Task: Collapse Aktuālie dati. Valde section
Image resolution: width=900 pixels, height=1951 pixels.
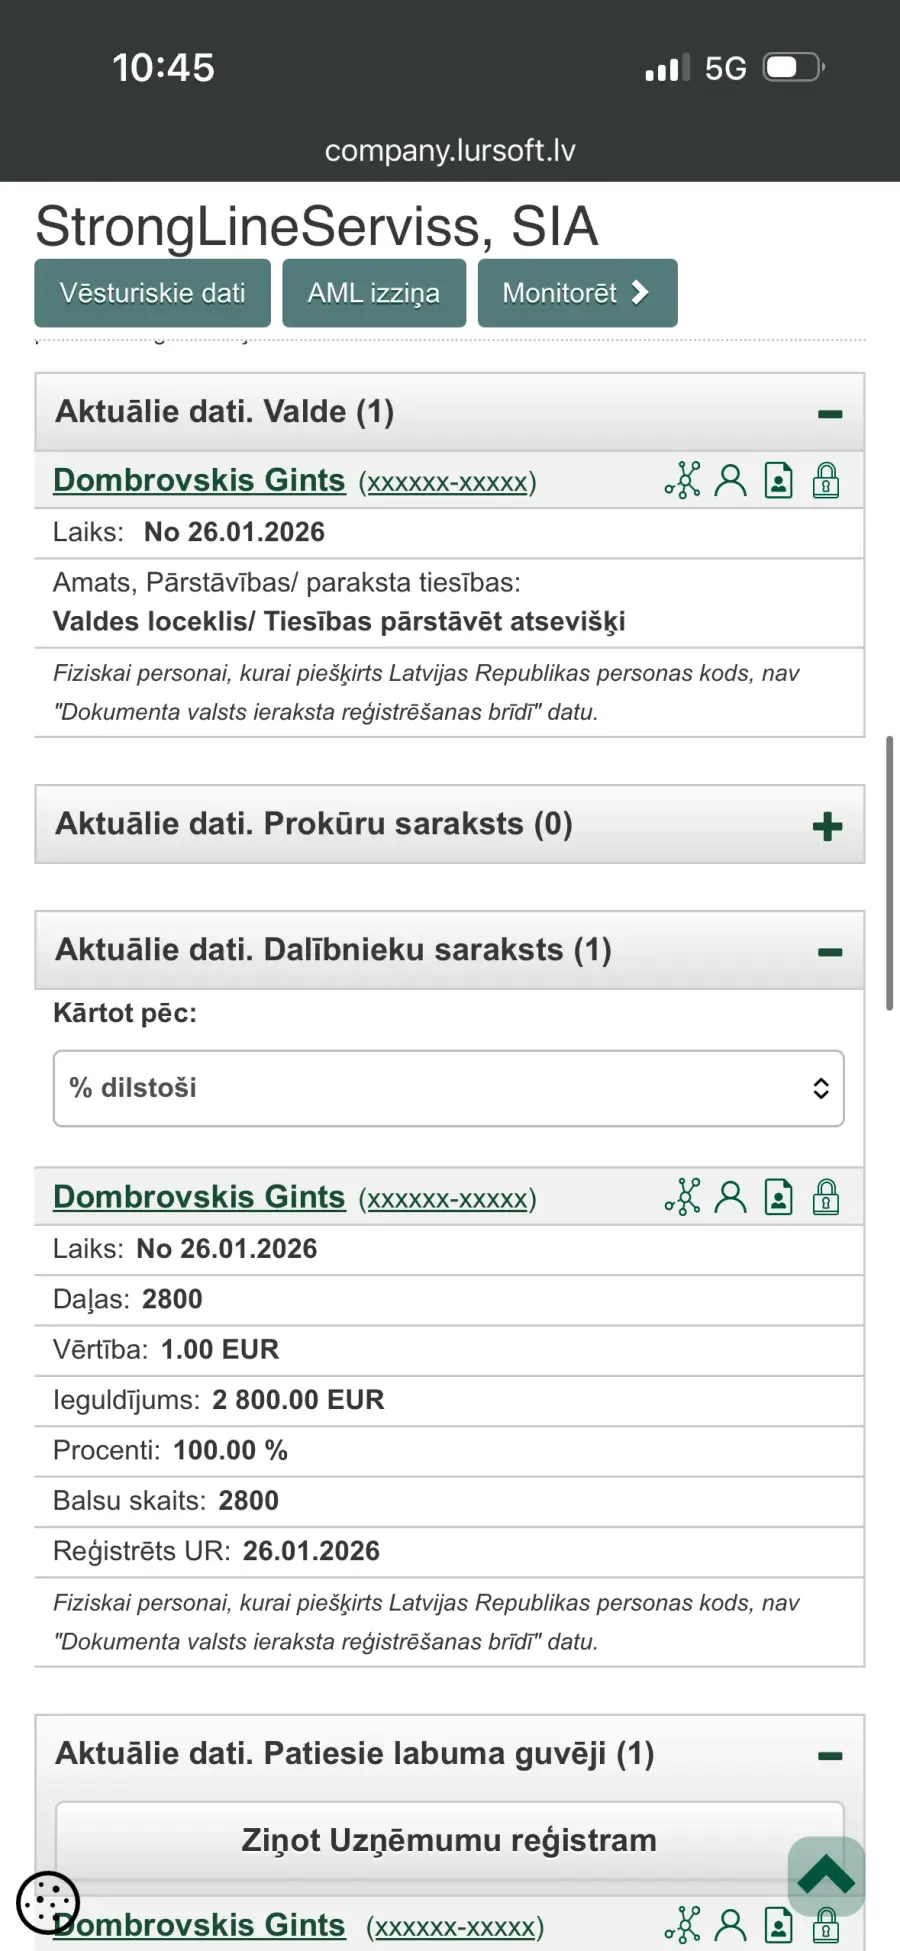Action: [830, 414]
